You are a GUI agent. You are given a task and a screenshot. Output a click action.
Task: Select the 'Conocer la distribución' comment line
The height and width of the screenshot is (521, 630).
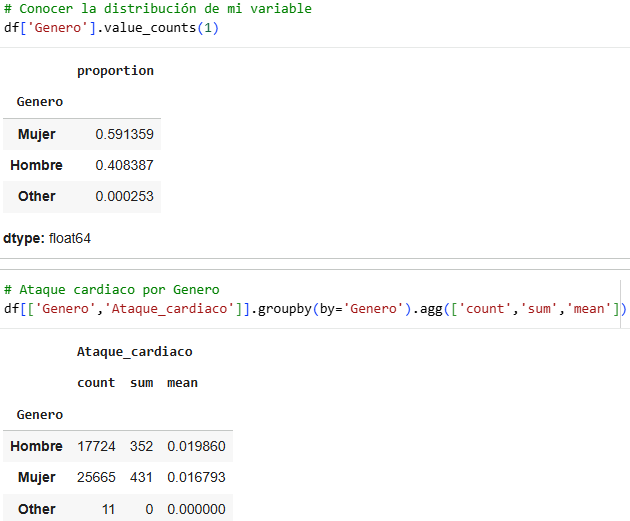click(x=158, y=8)
